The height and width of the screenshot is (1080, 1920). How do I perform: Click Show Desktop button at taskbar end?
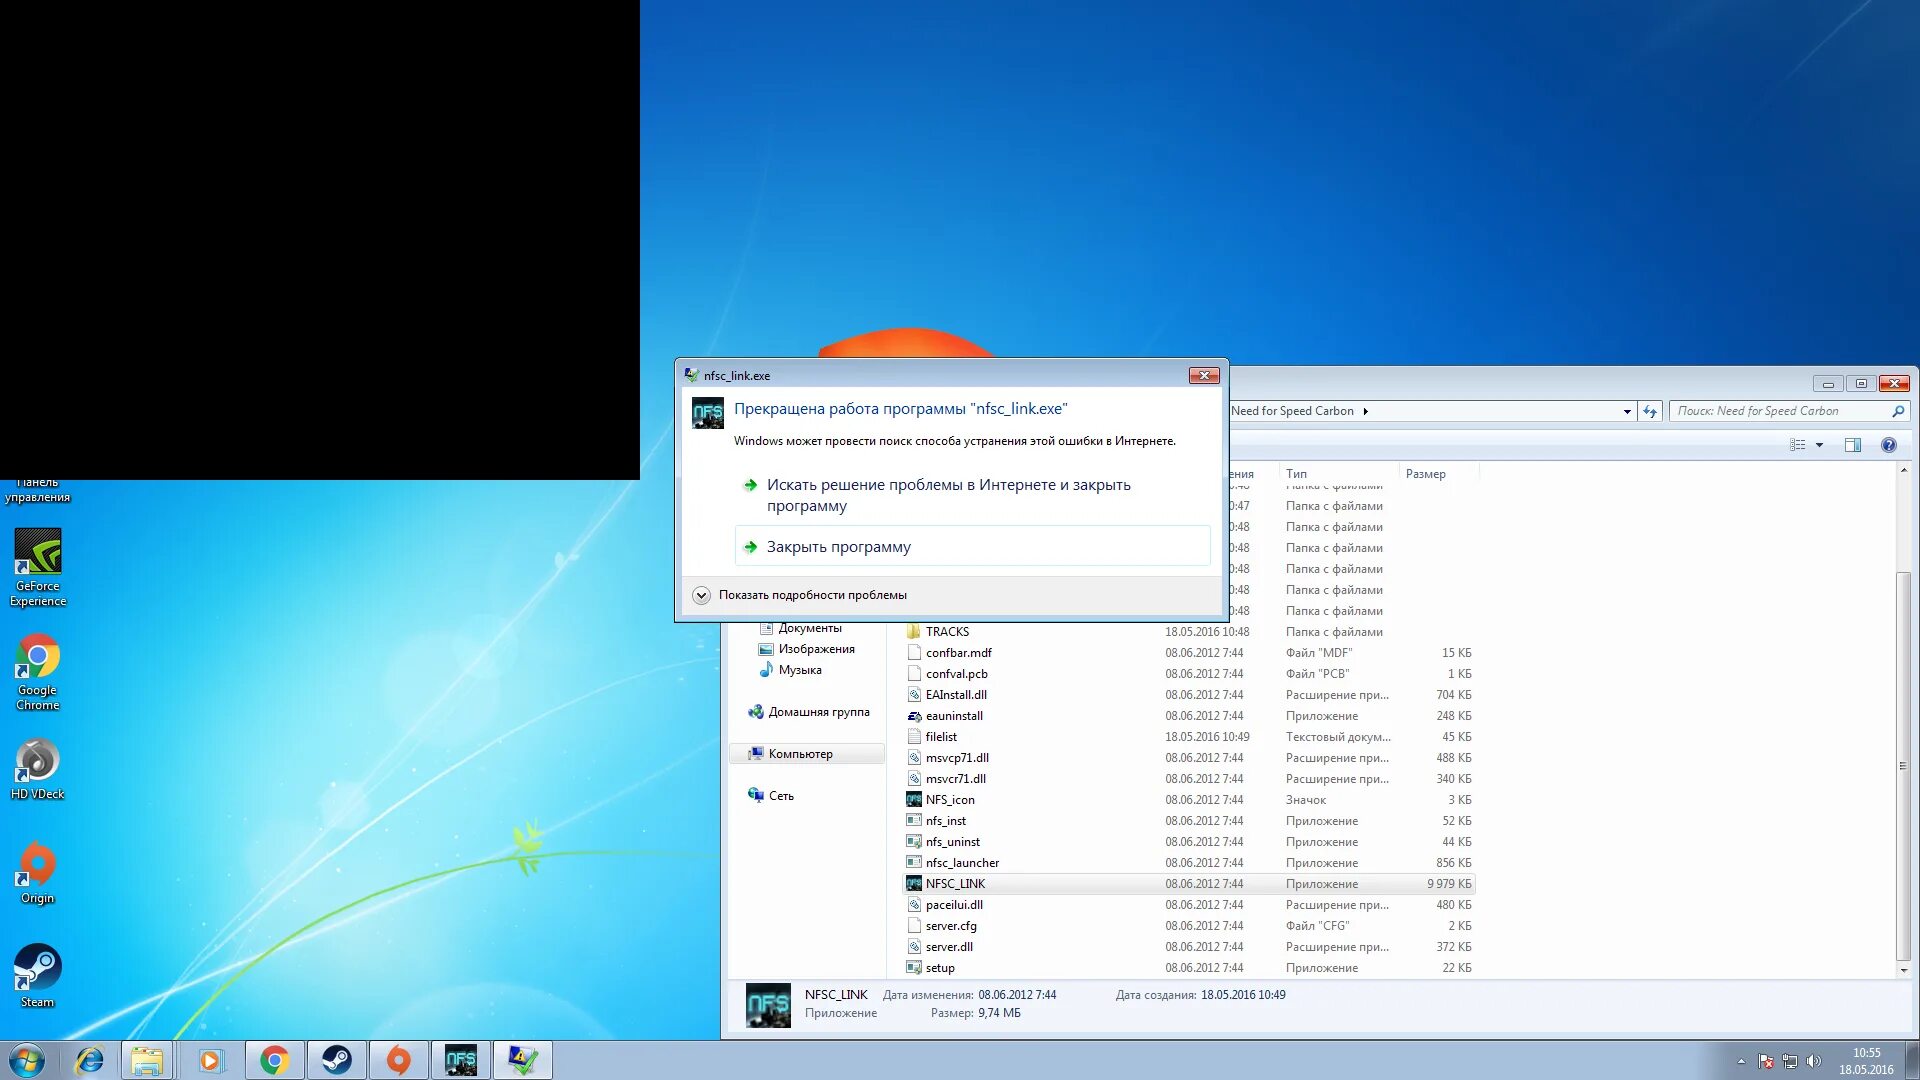[x=1912, y=1060]
